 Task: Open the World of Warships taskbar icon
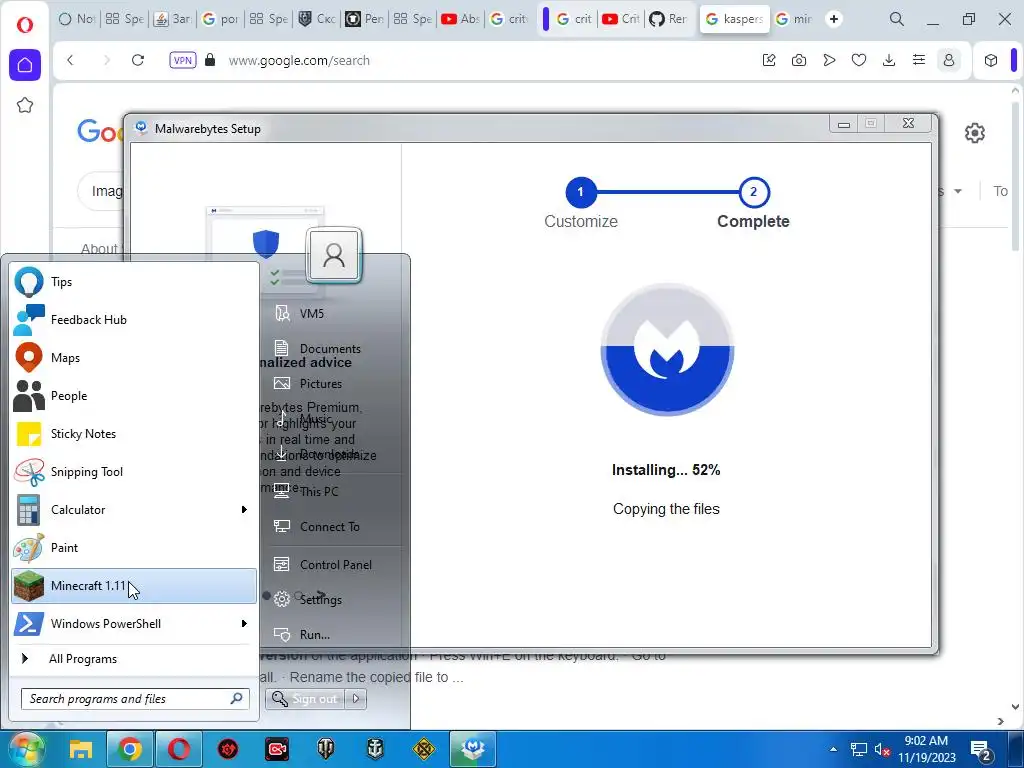[375, 749]
